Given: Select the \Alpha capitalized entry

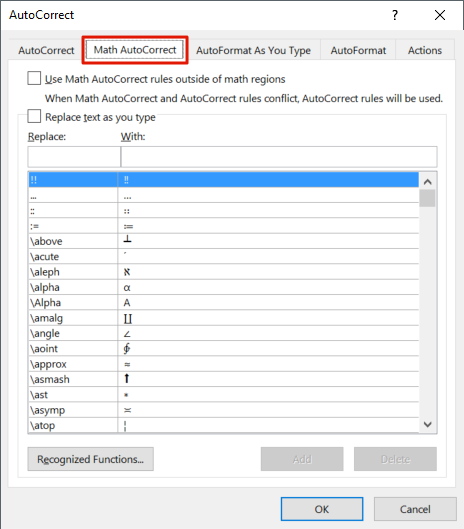Looking at the screenshot, I should pyautogui.click(x=224, y=303).
